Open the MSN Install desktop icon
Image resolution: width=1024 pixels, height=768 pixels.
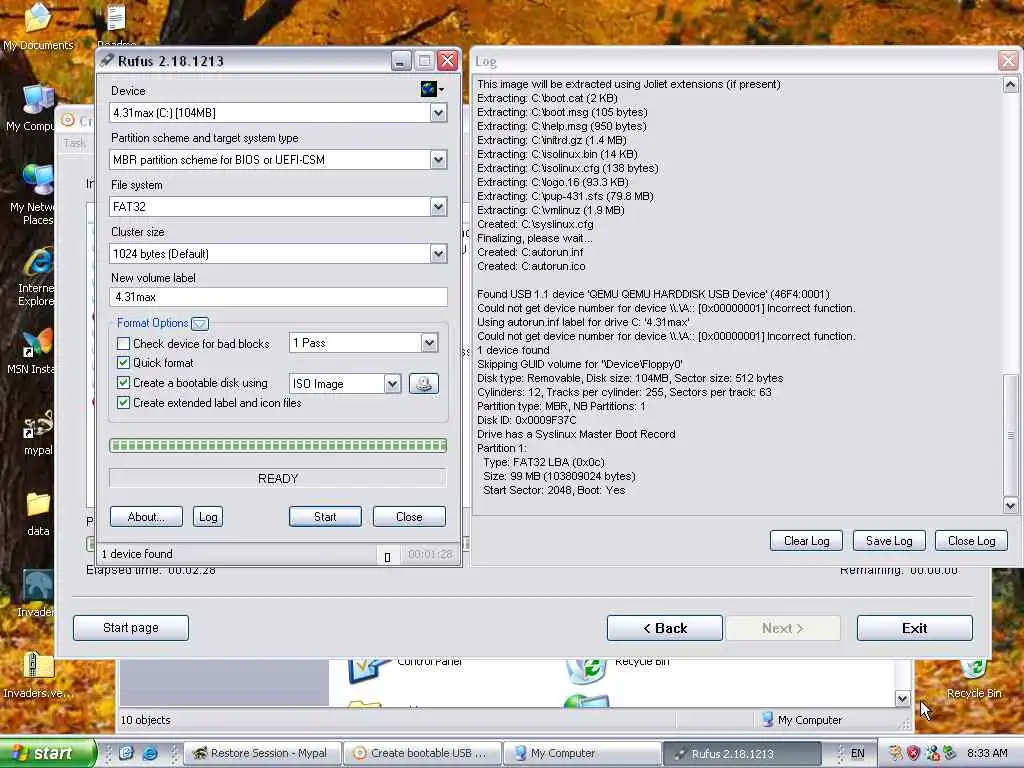pos(33,351)
